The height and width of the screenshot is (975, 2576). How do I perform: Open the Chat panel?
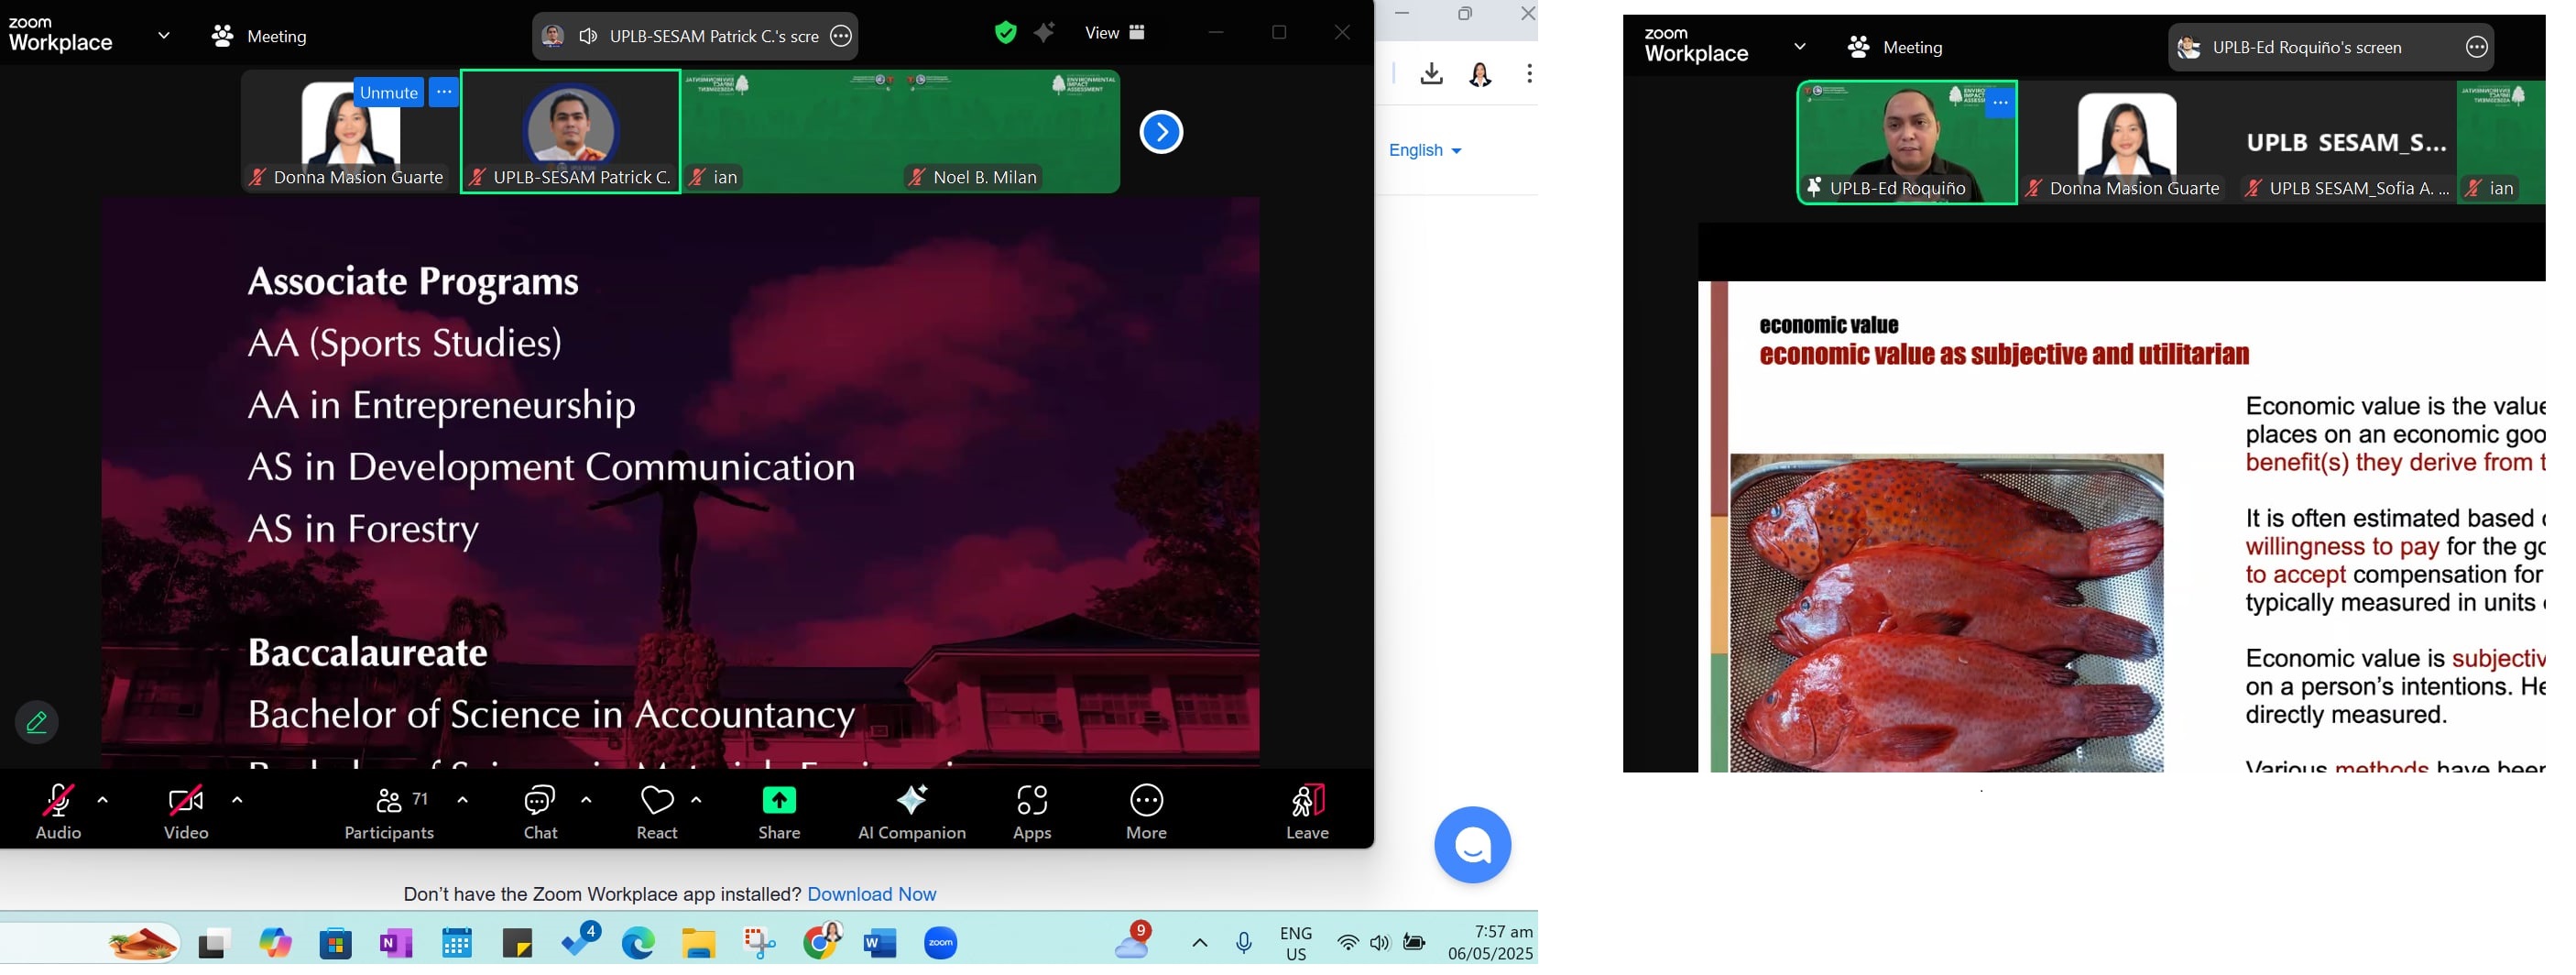pyautogui.click(x=540, y=812)
